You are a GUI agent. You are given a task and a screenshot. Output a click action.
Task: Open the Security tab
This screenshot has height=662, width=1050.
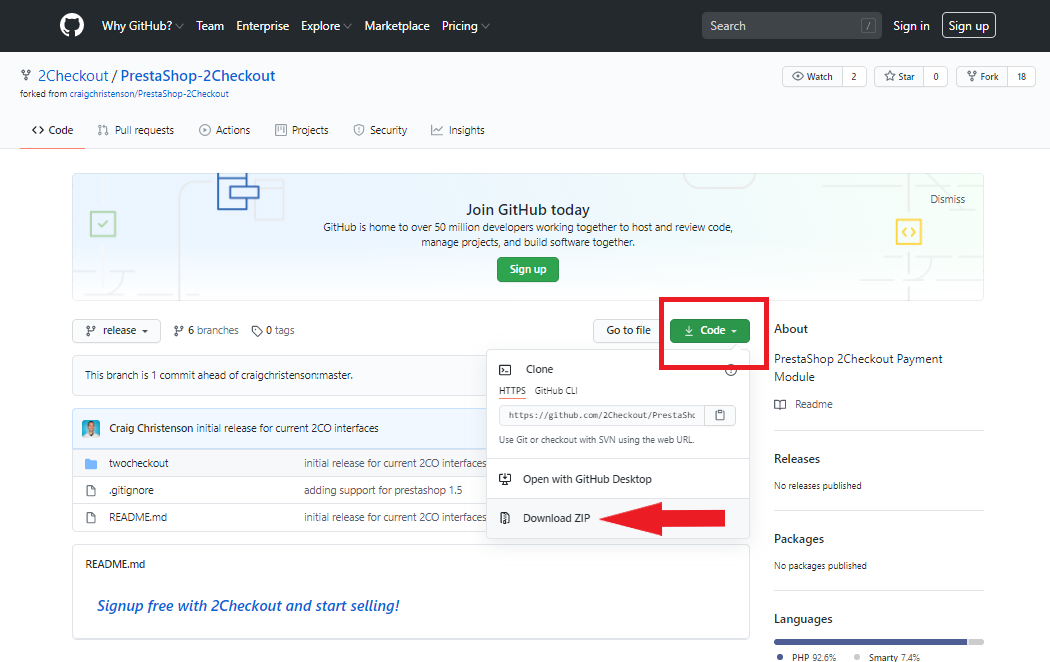coord(380,130)
